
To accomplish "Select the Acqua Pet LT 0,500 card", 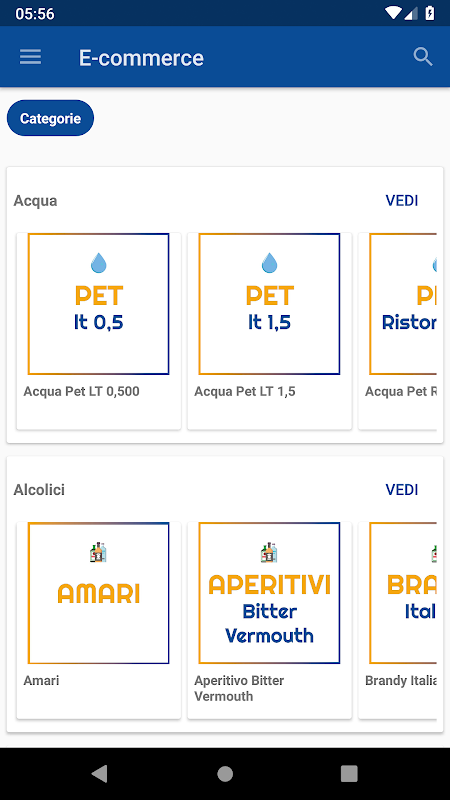I will [x=98, y=331].
